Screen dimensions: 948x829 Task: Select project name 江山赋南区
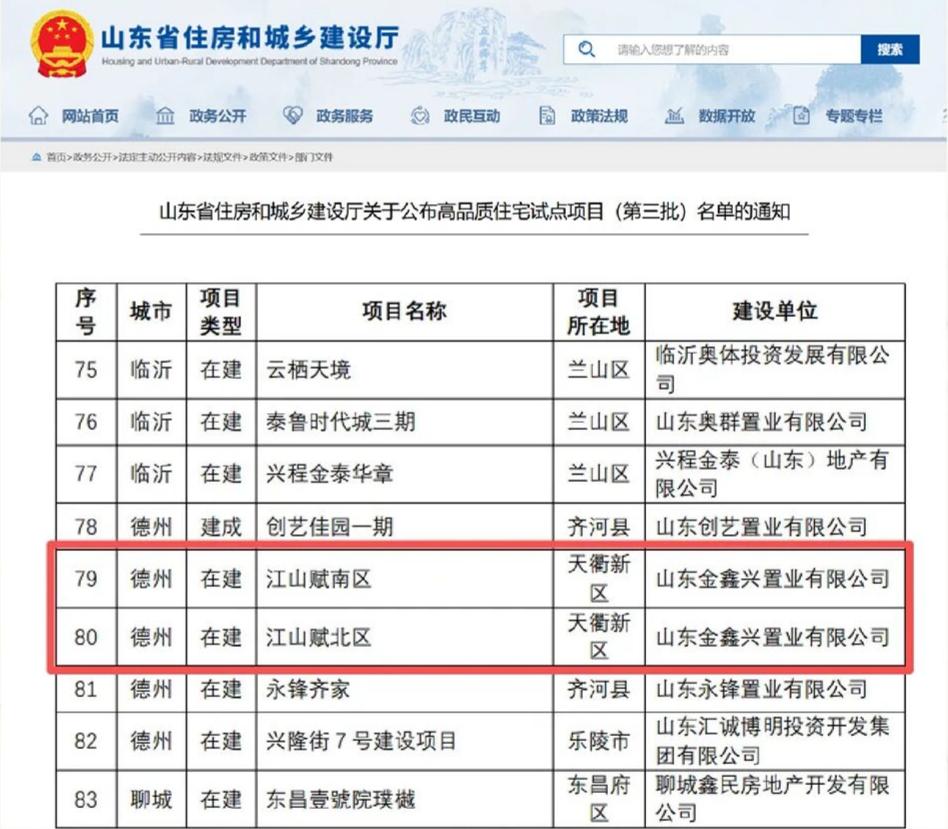(319, 579)
